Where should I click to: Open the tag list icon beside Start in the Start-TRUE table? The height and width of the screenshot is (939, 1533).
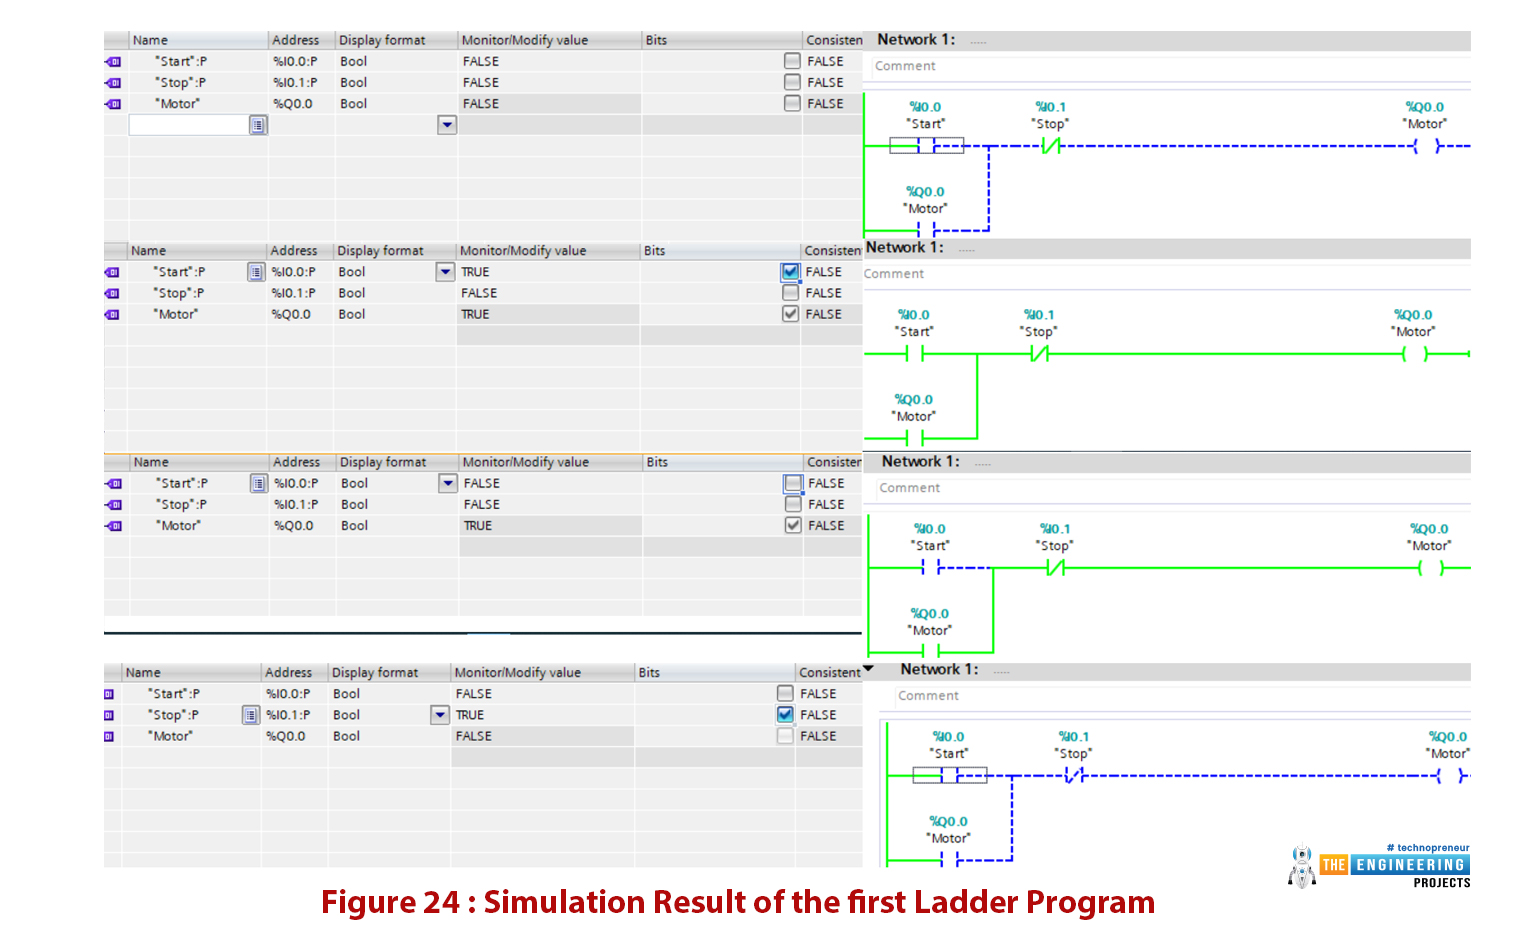pos(256,272)
